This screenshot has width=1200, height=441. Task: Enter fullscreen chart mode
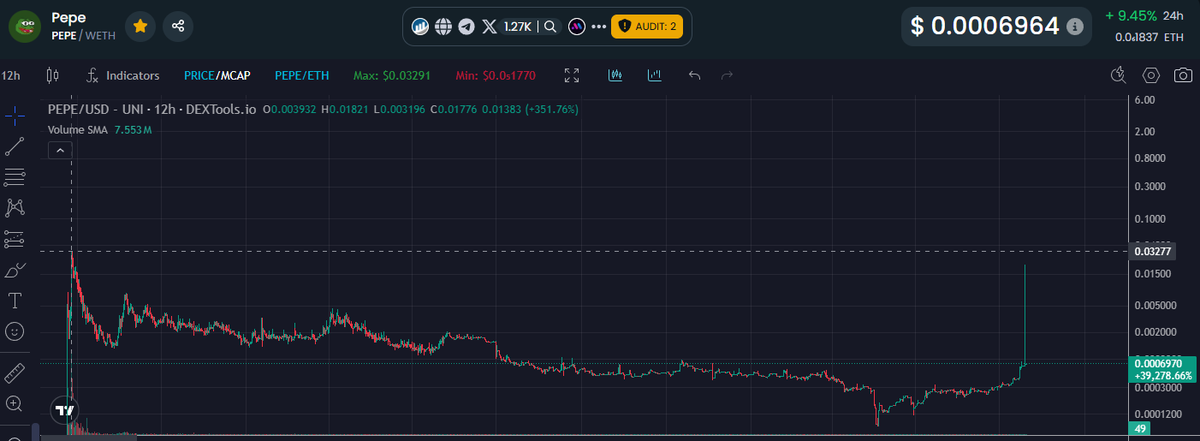pyautogui.click(x=572, y=75)
